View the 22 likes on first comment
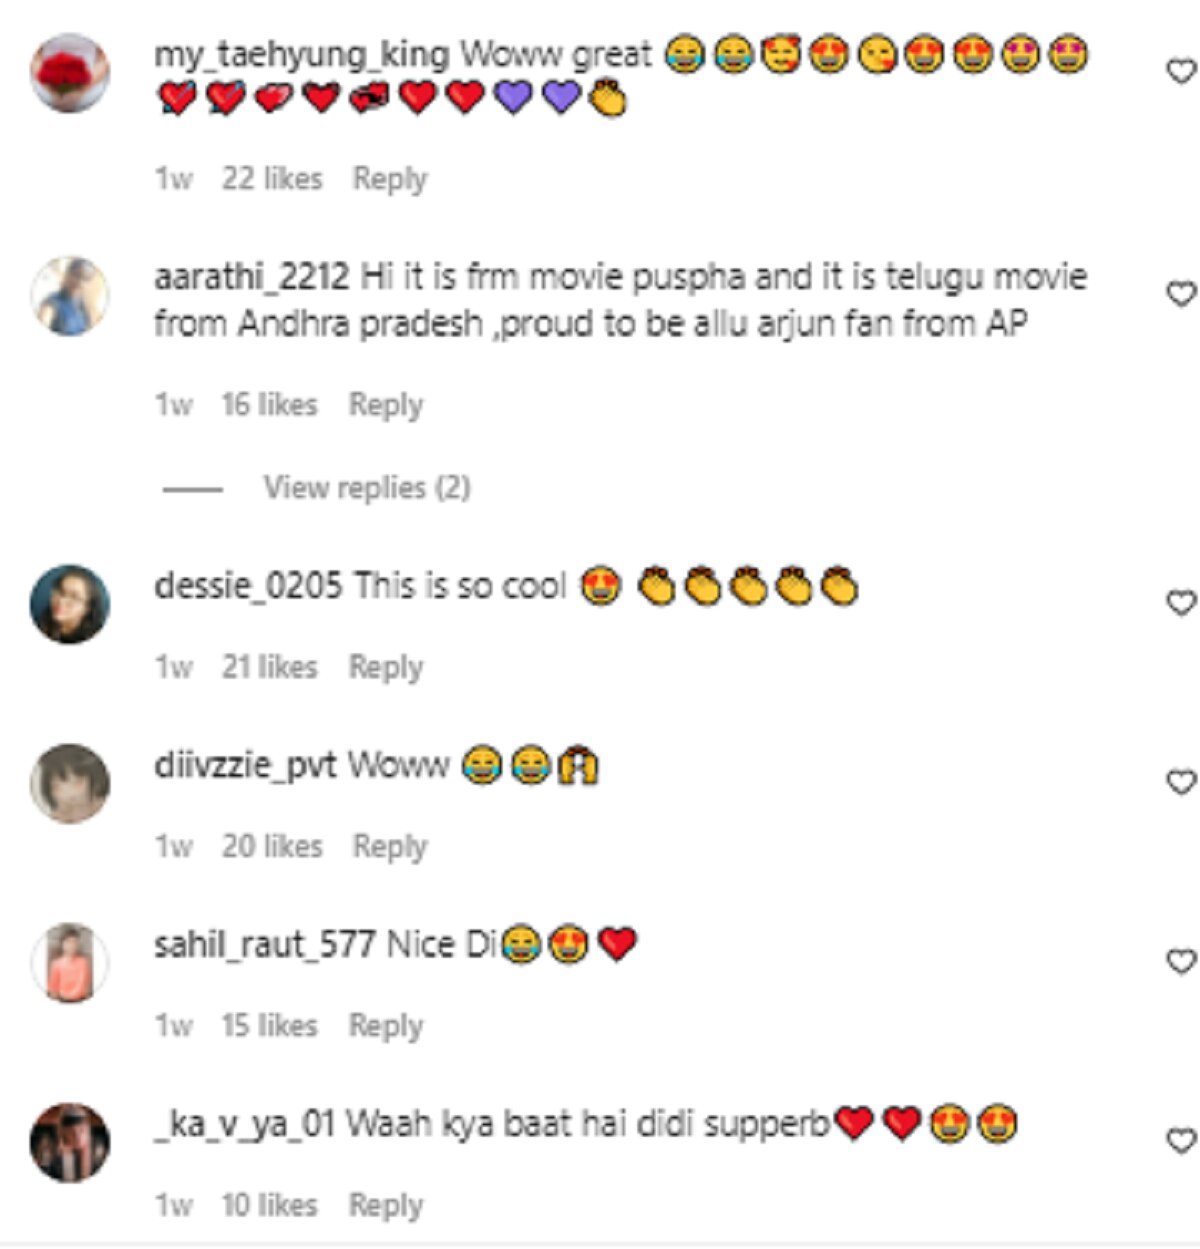 coord(272,179)
